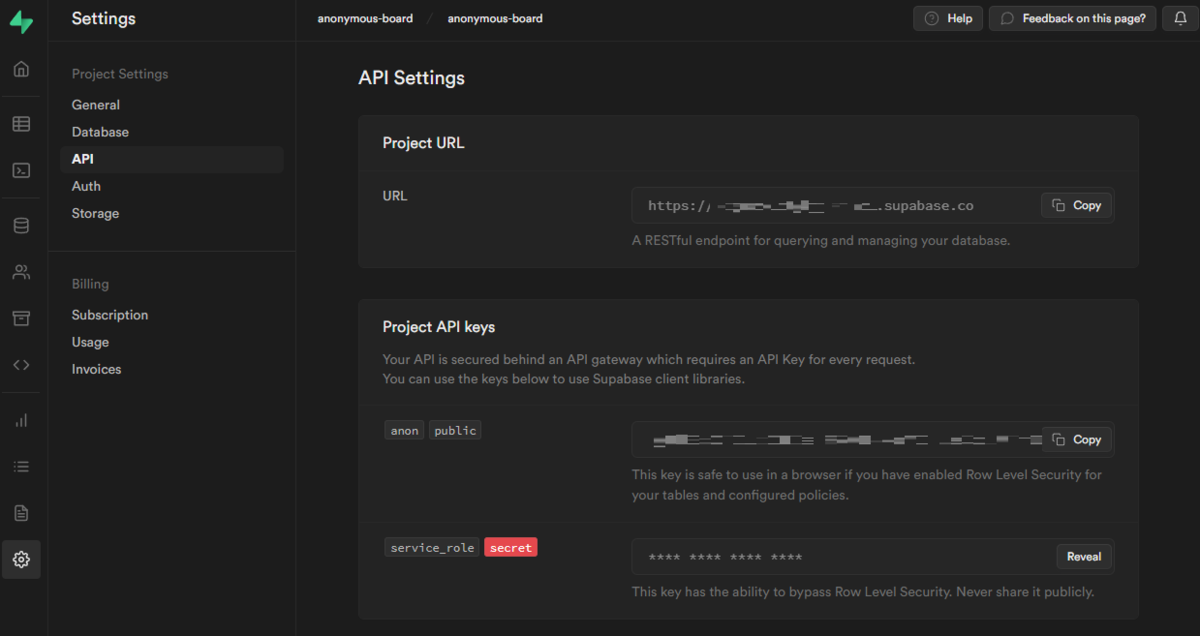
Task: Click the Settings gear icon in sidebar
Action: click(21, 560)
